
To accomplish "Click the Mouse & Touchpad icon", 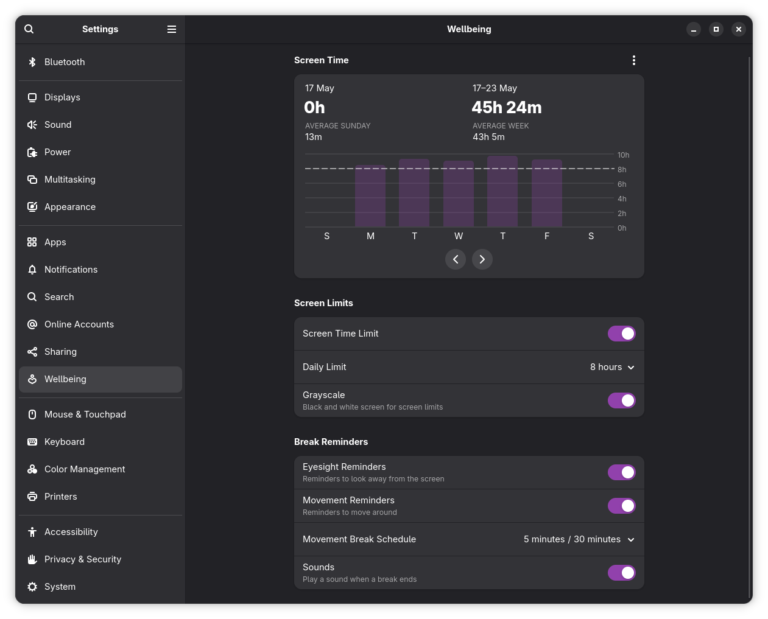I will click(32, 414).
